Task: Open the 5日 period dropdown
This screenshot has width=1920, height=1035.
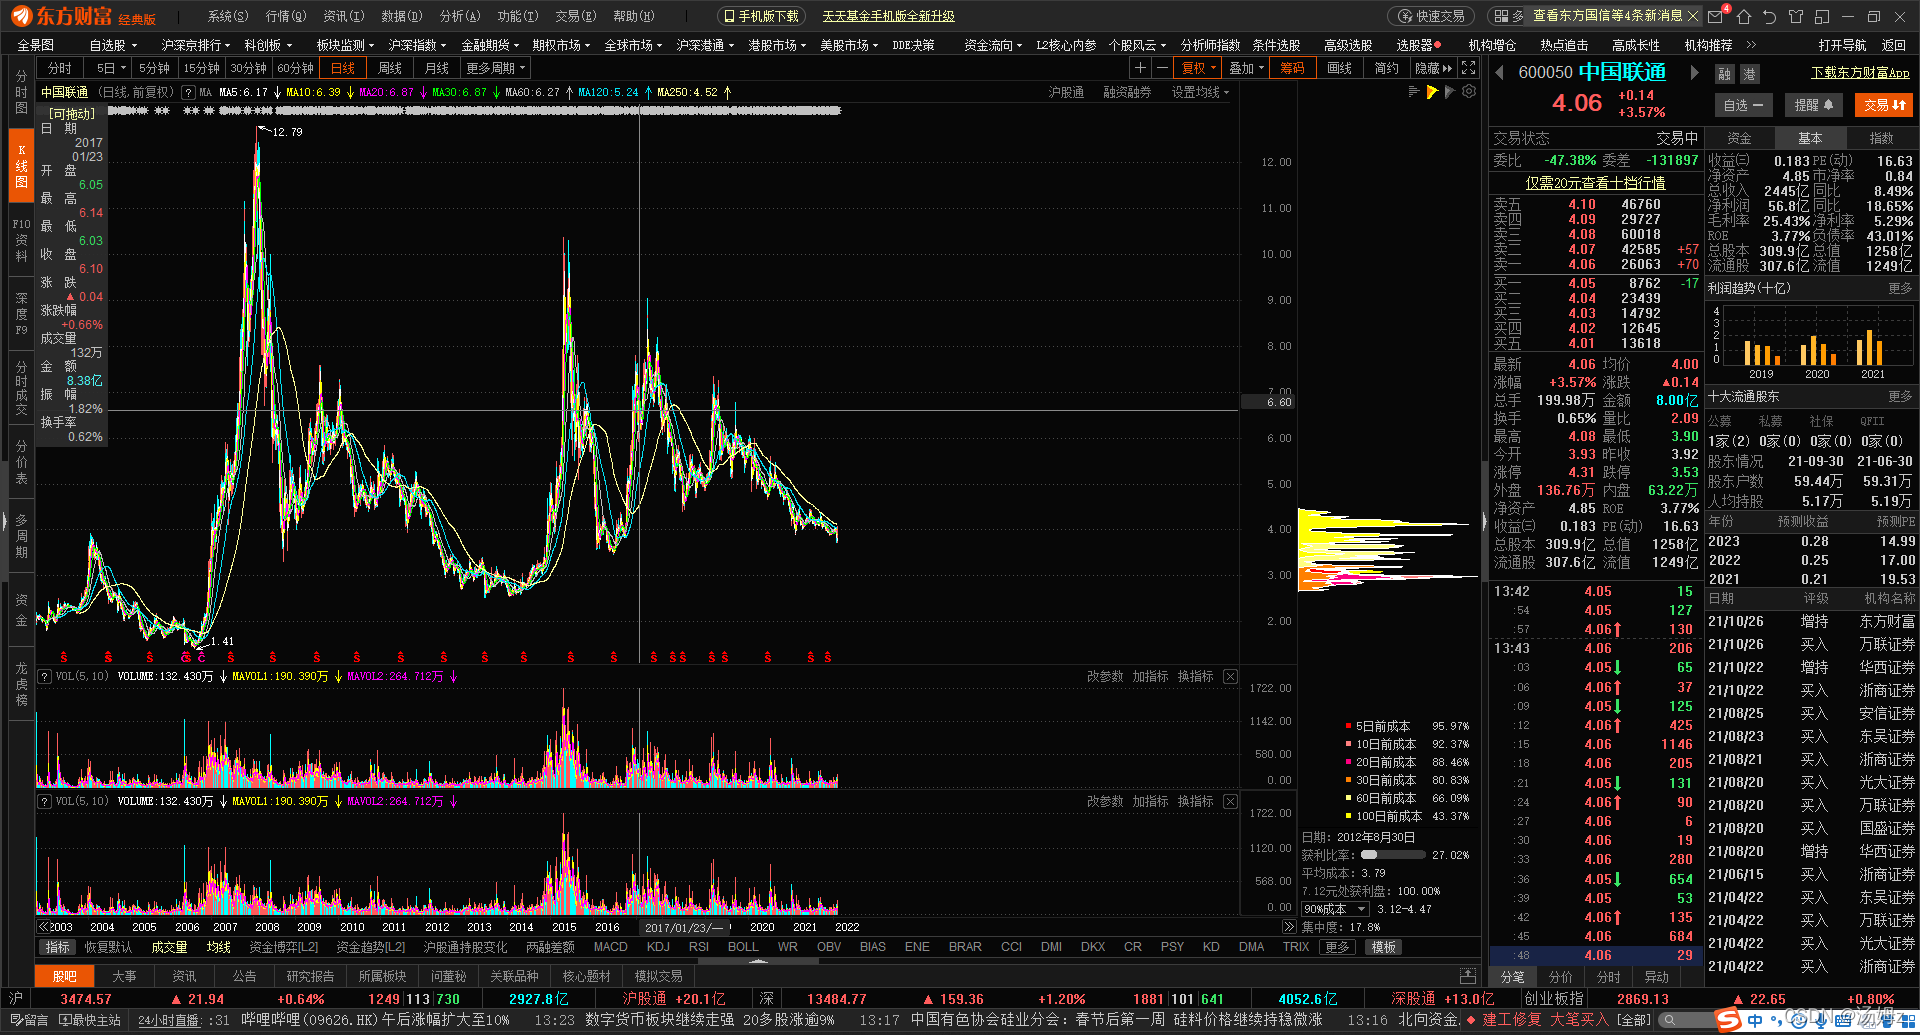Action: [110, 68]
